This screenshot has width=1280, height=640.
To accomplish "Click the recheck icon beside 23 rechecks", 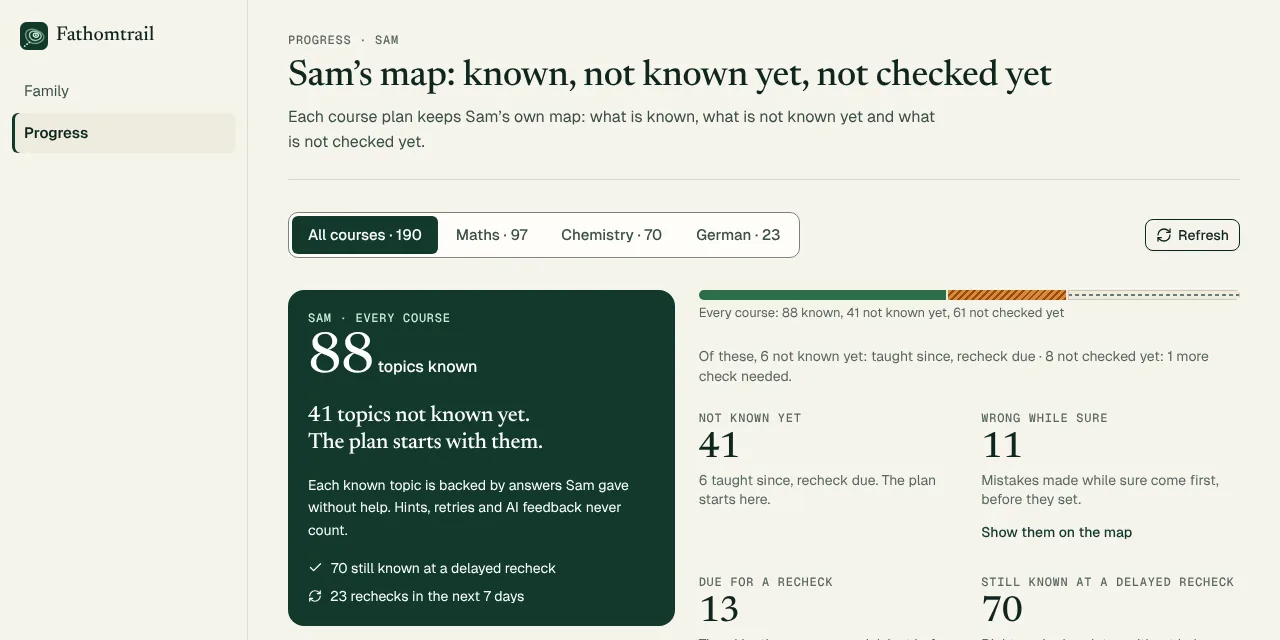I will [315, 596].
